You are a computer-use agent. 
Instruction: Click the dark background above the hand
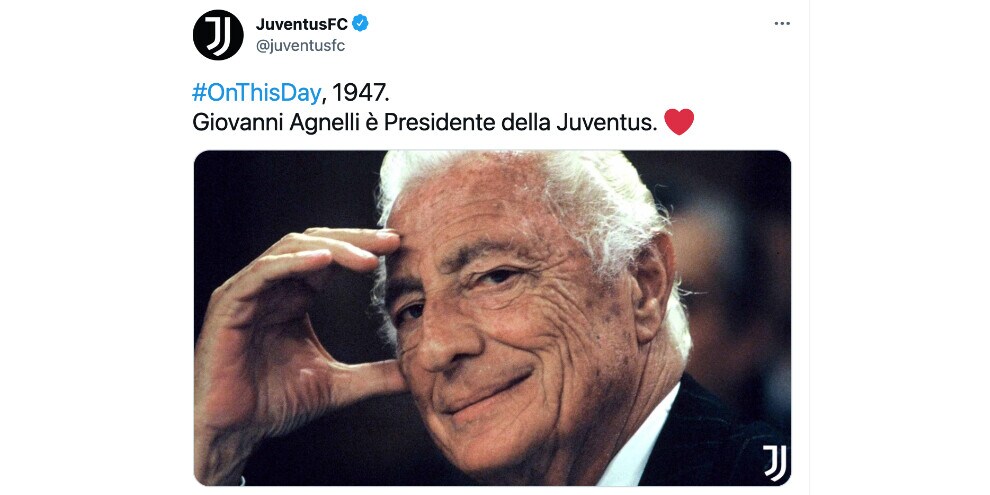(284, 189)
